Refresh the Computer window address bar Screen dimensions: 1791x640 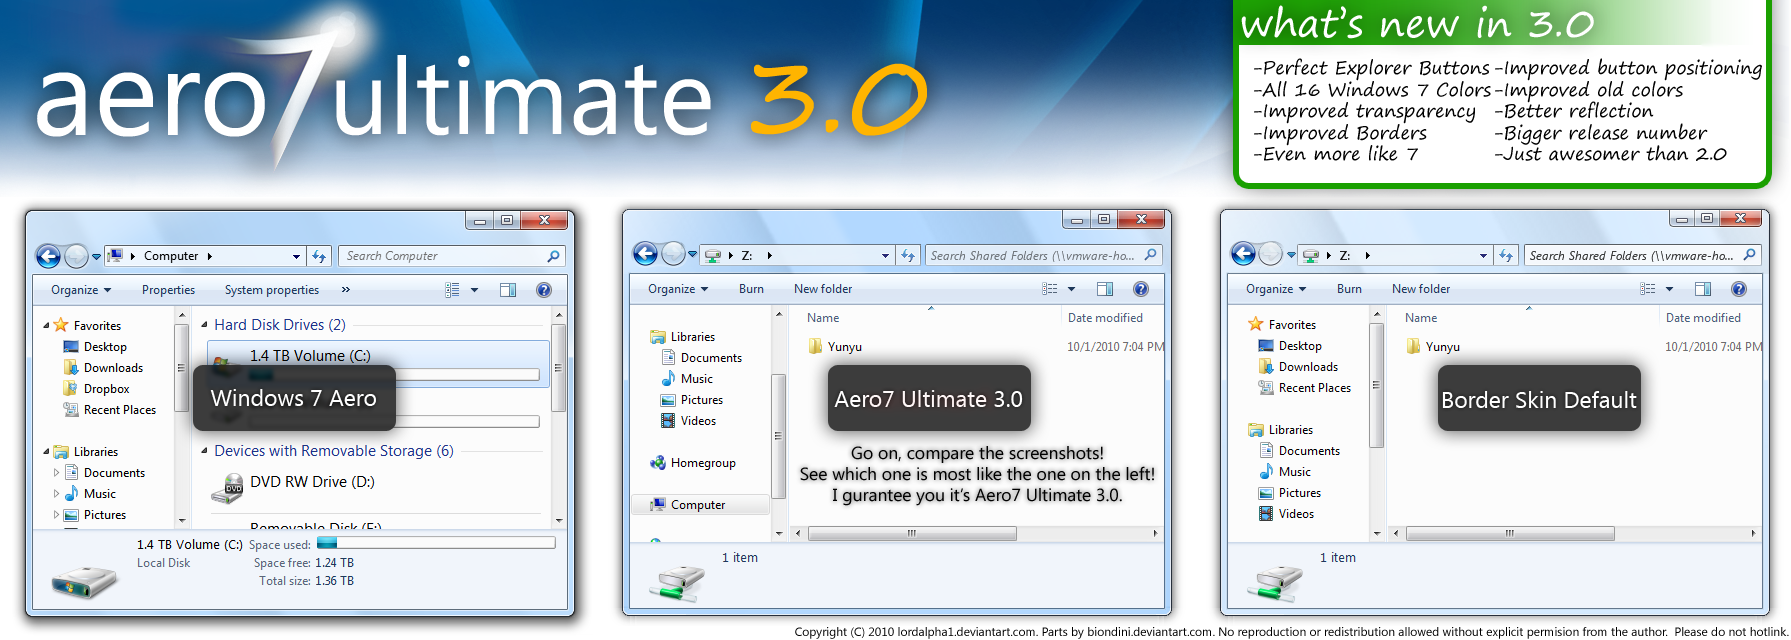pos(319,256)
